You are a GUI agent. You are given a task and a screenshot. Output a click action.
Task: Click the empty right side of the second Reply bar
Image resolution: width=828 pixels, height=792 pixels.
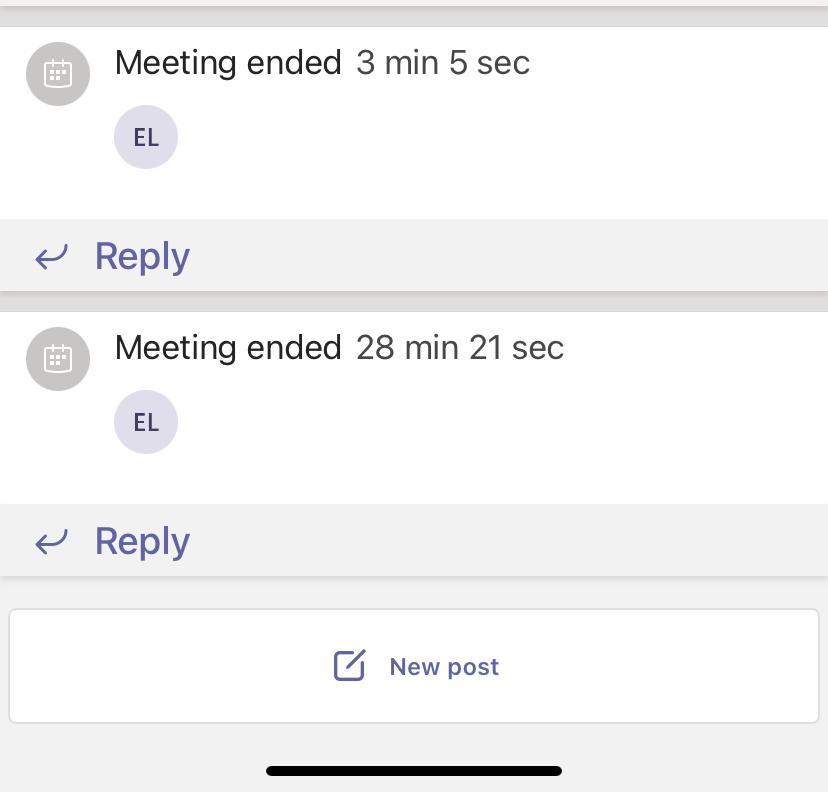tap(600, 541)
